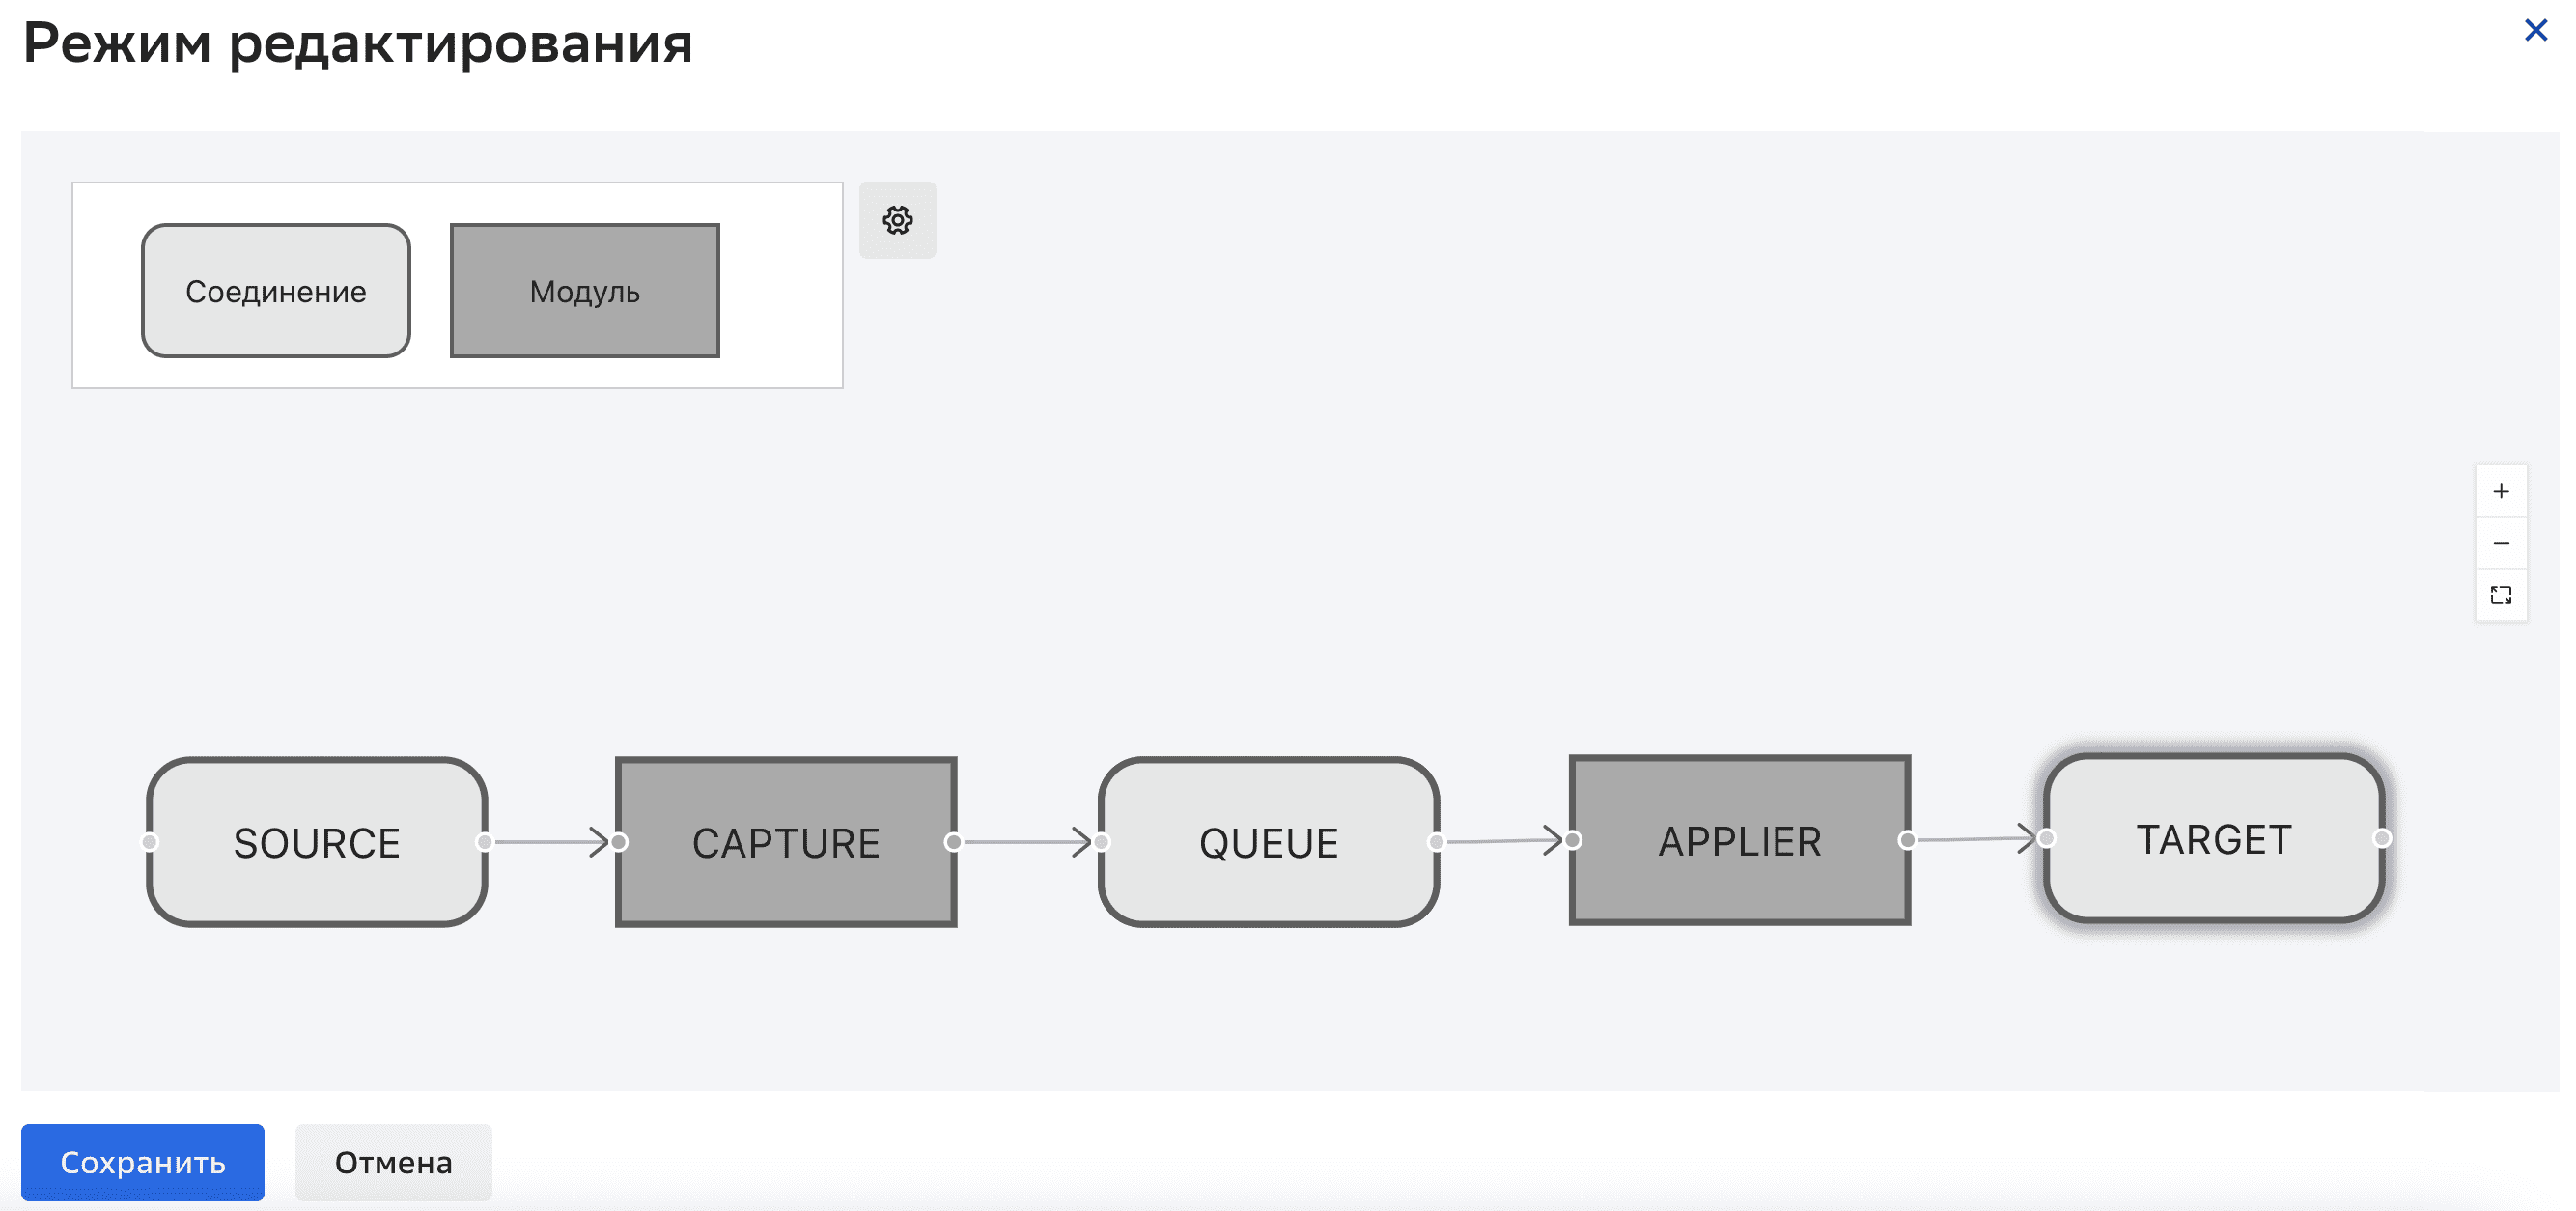Select the CAPTURE module node
The height and width of the screenshot is (1211, 2576).
(x=786, y=842)
